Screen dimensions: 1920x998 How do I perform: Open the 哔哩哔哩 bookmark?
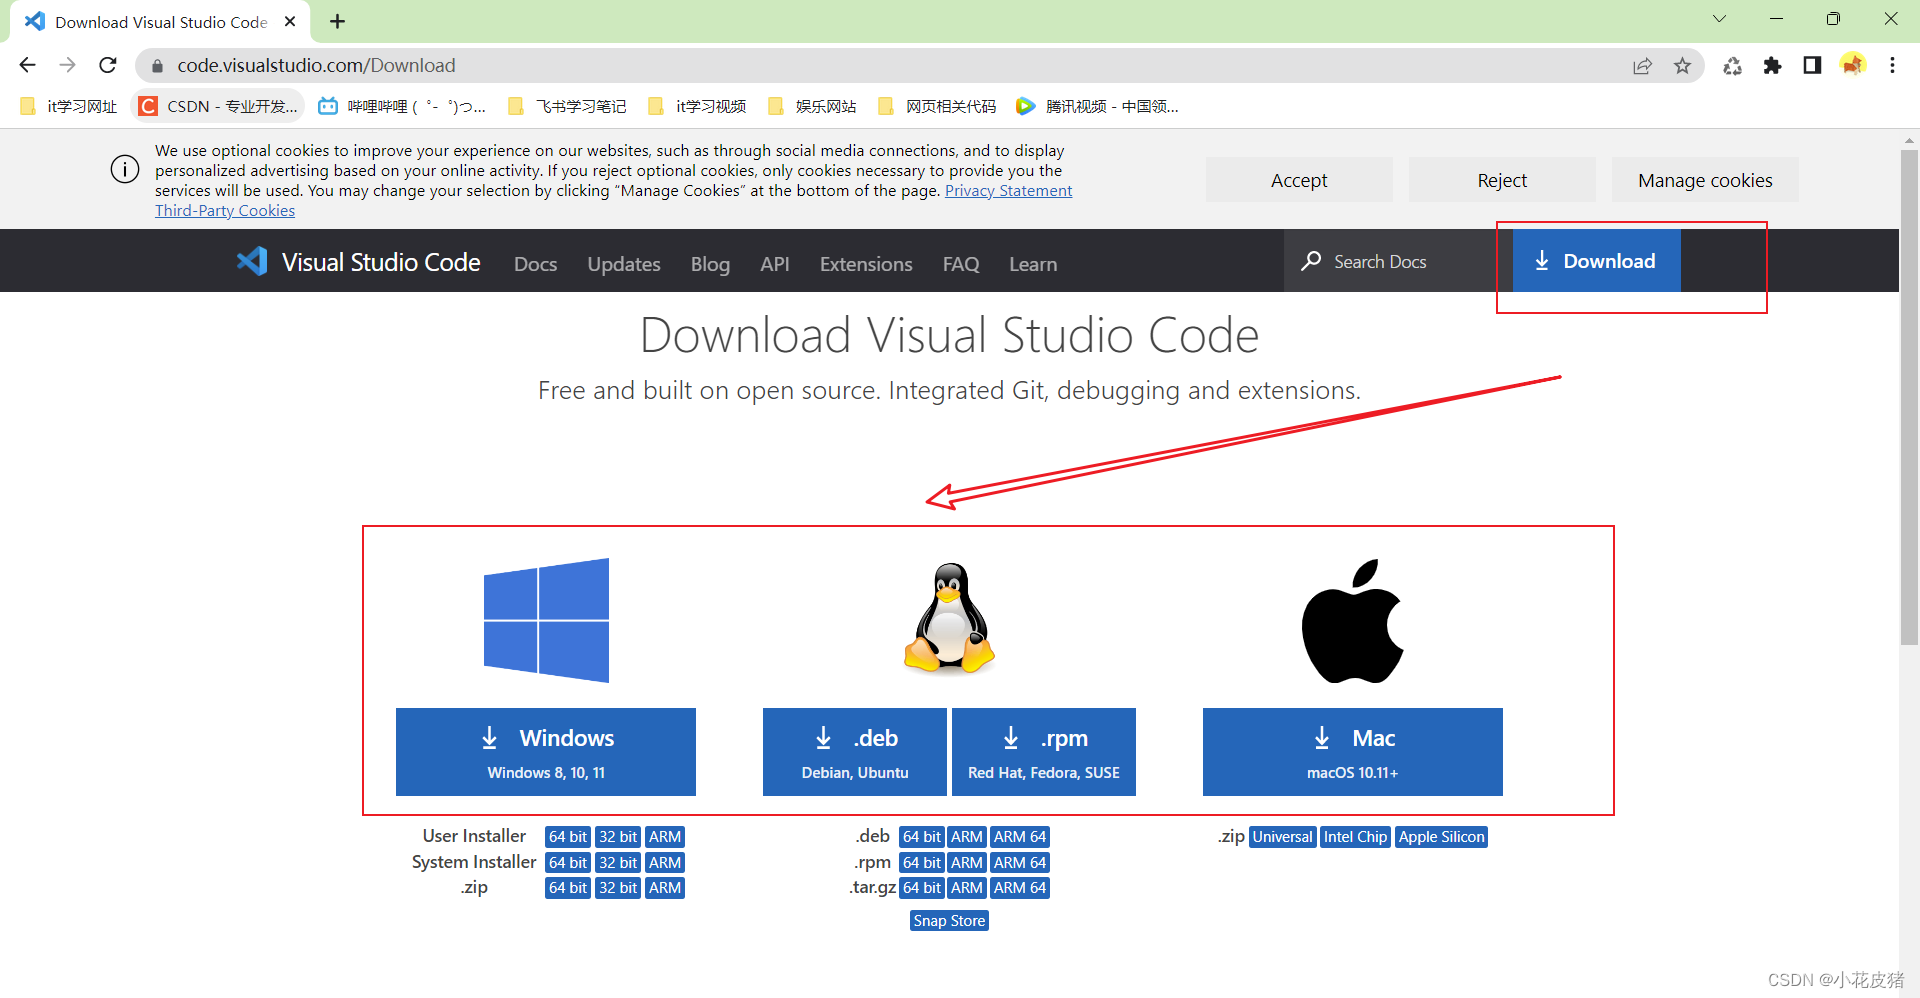[401, 106]
